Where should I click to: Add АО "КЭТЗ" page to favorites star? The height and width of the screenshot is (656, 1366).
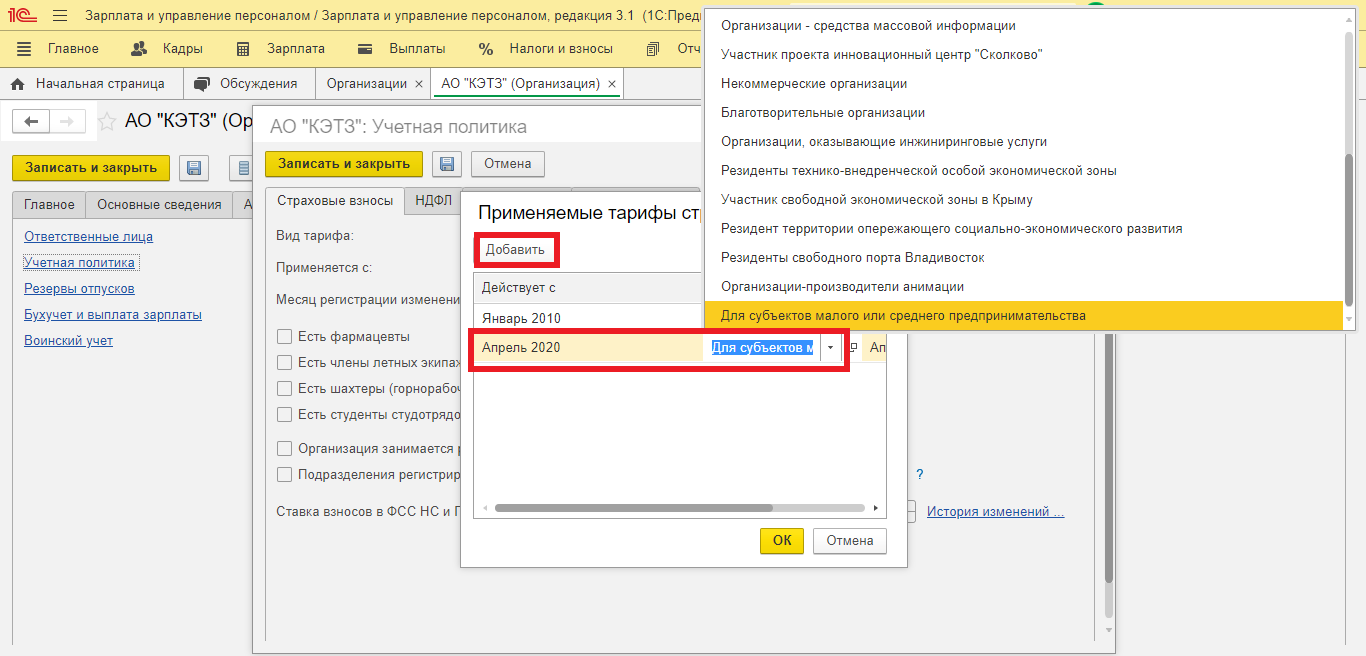point(106,122)
